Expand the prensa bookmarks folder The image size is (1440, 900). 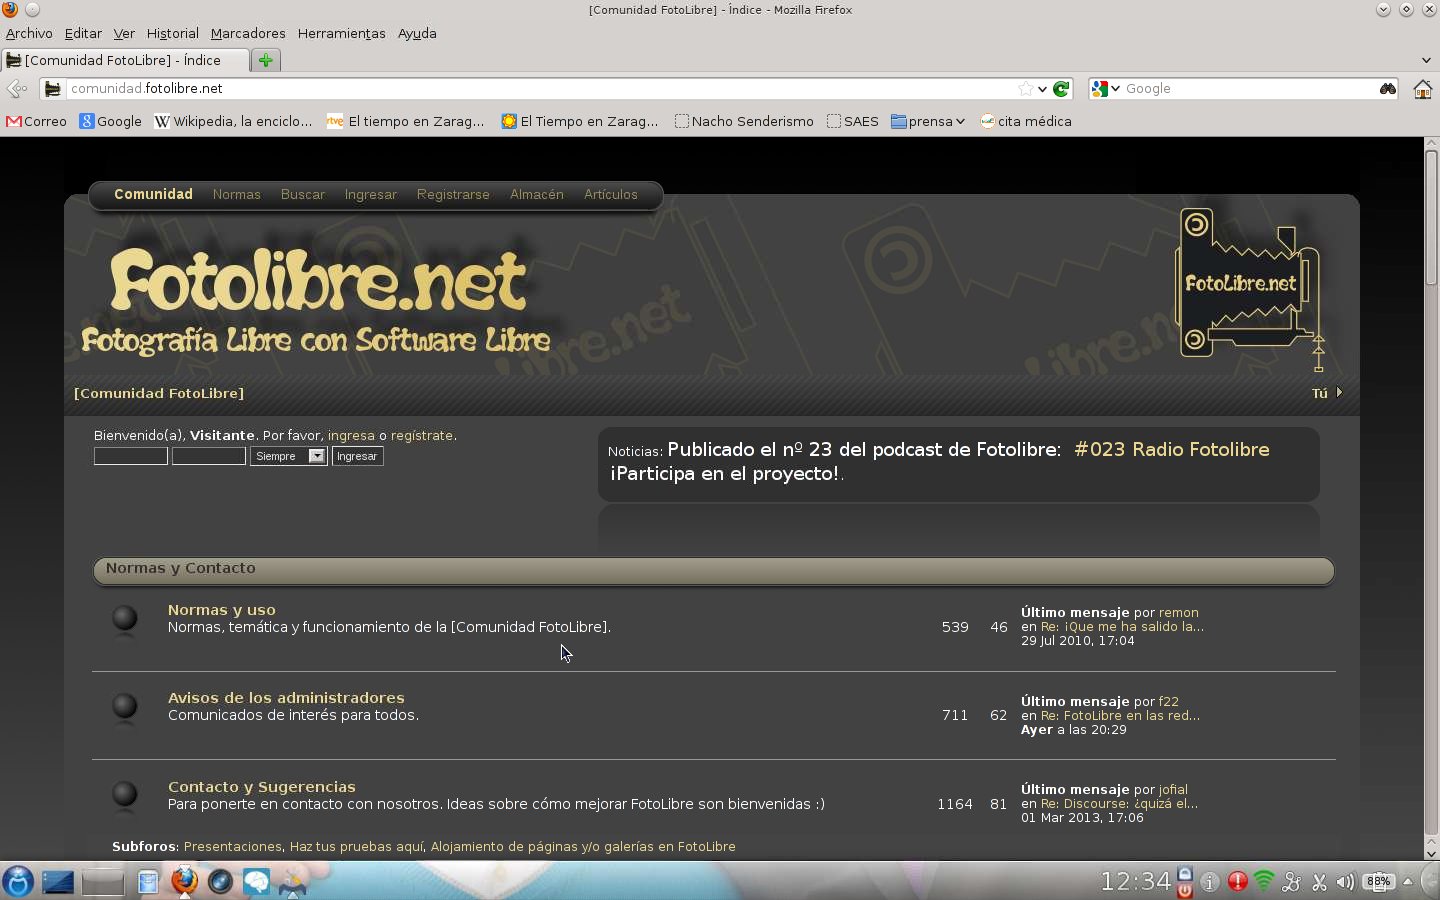[x=928, y=121]
